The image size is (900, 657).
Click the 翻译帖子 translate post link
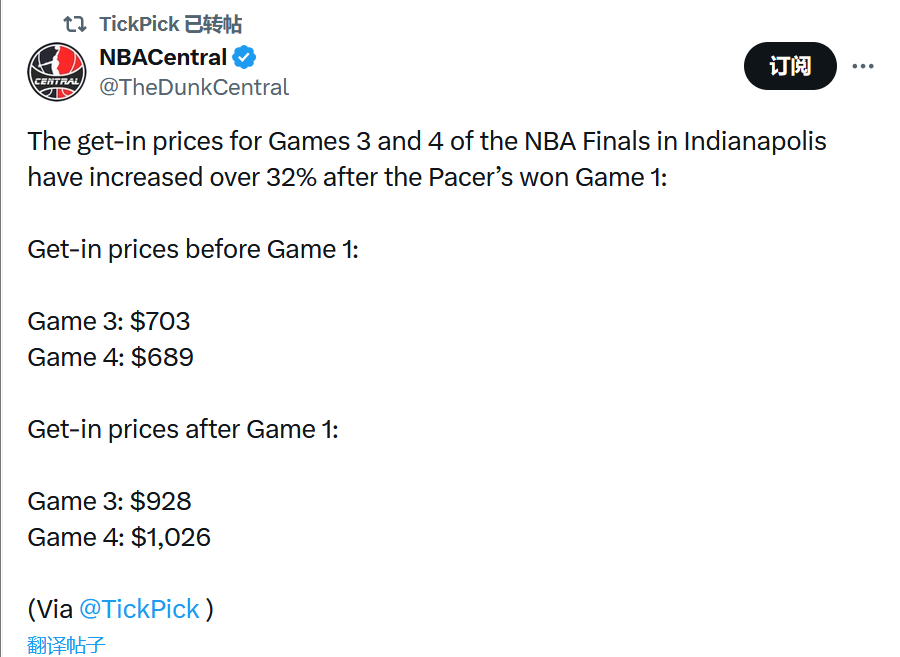point(66,645)
